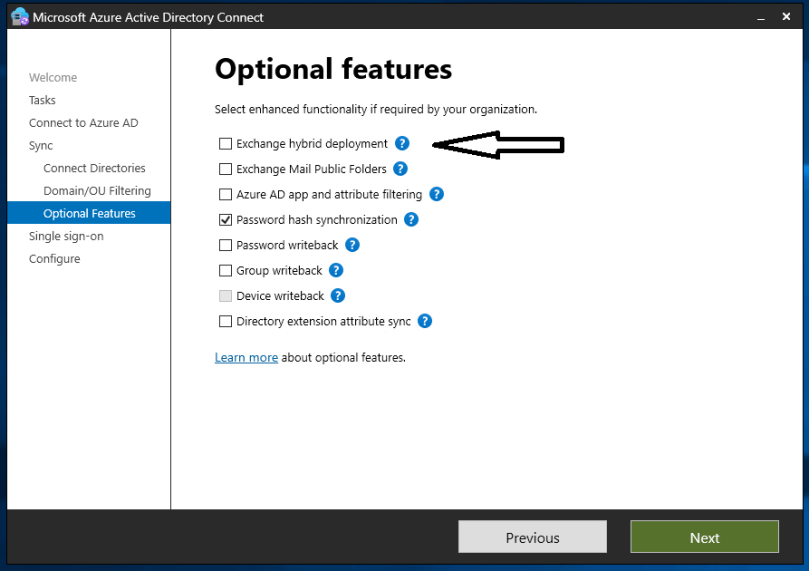Check Directory extension attribute sync
The height and width of the screenshot is (571, 809).
(225, 321)
